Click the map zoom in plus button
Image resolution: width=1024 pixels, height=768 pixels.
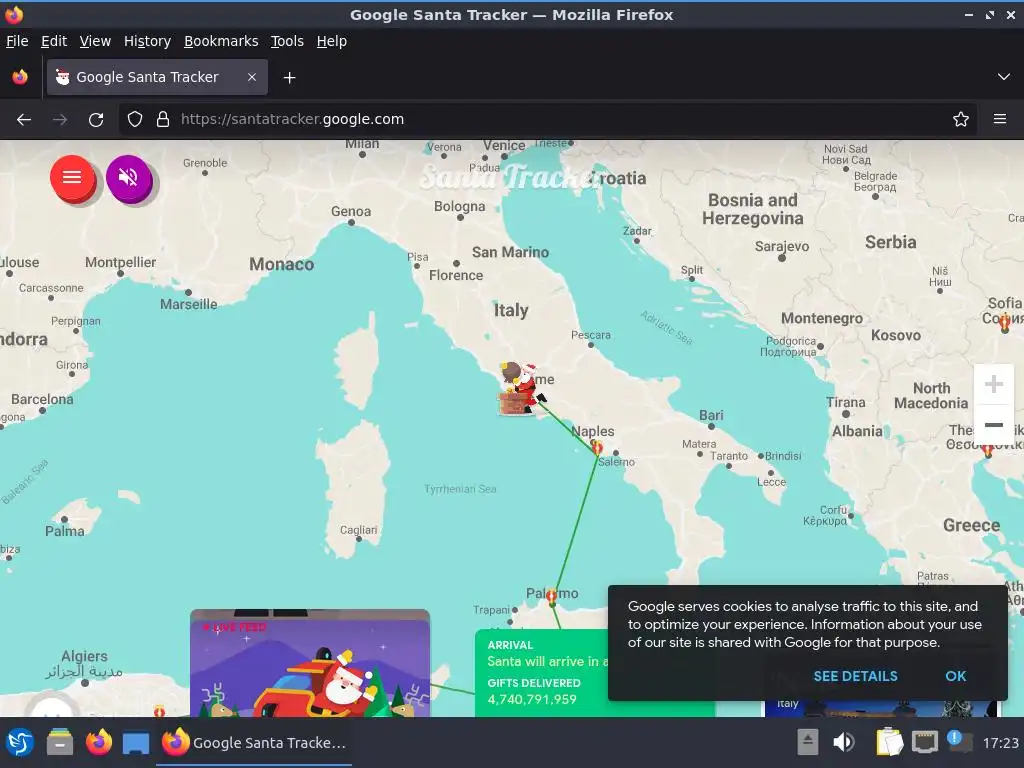click(x=993, y=384)
